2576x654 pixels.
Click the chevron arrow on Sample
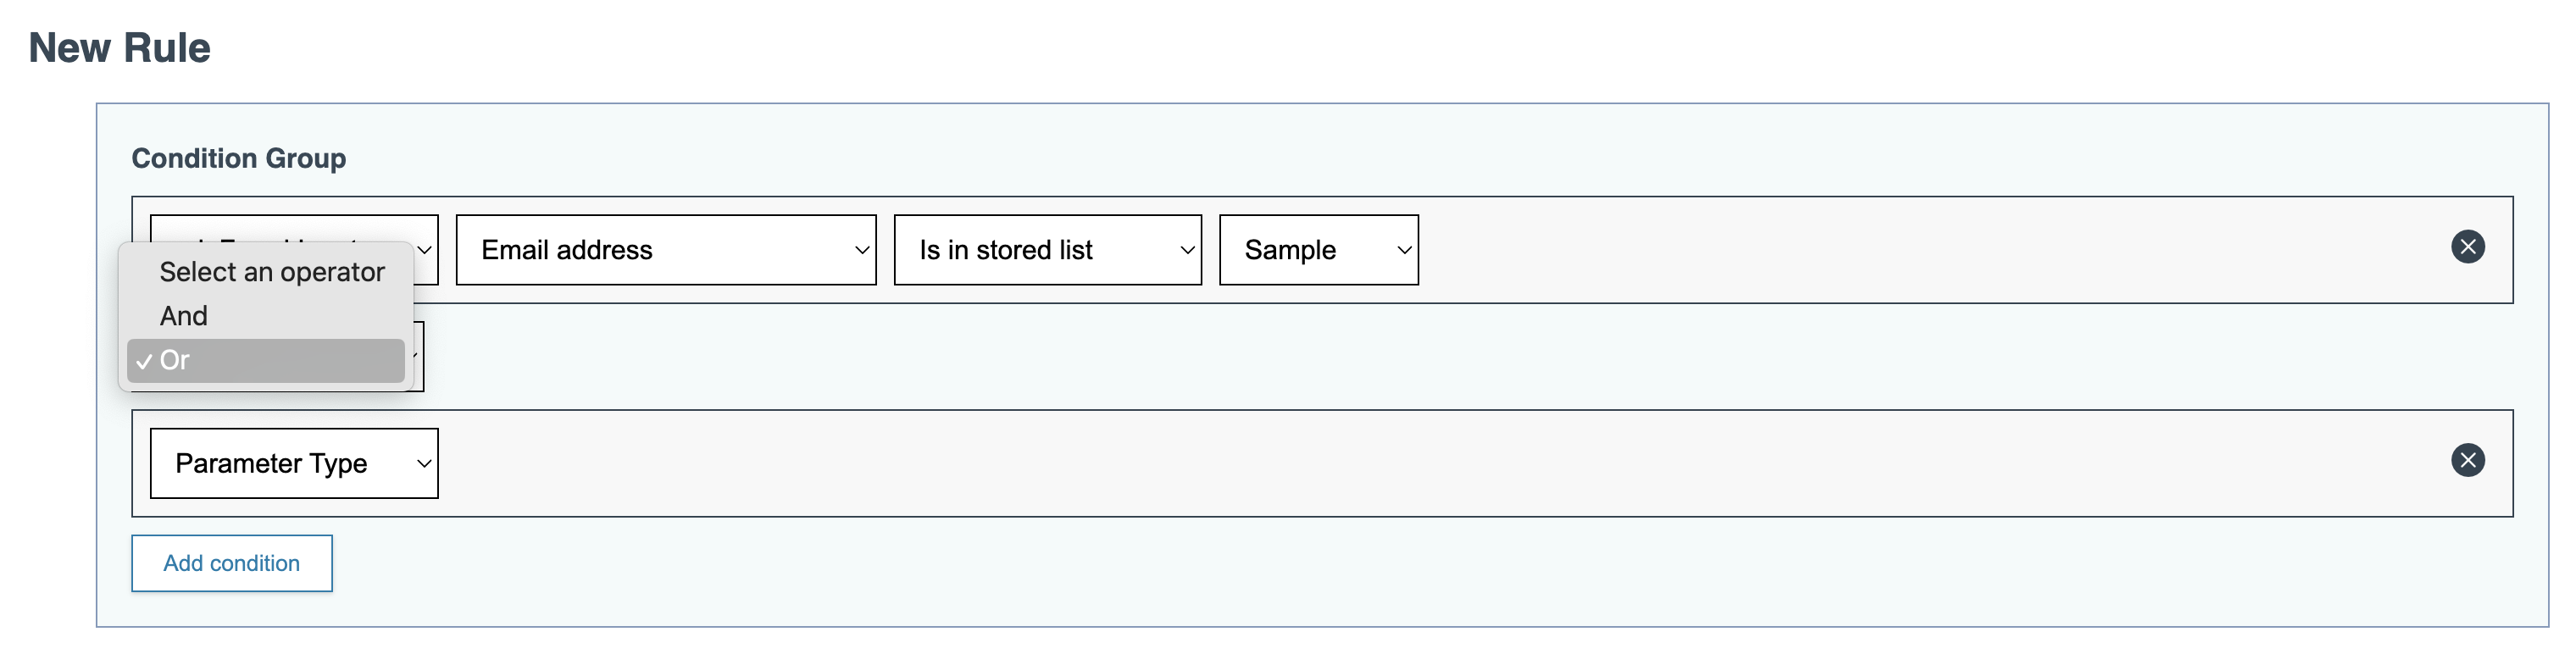pos(1404,250)
